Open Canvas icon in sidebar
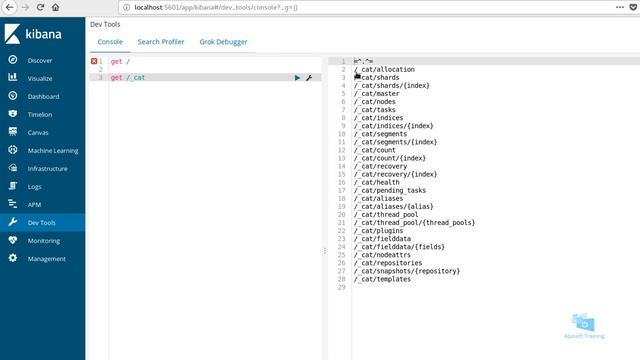Image resolution: width=640 pixels, height=360 pixels. (x=13, y=131)
